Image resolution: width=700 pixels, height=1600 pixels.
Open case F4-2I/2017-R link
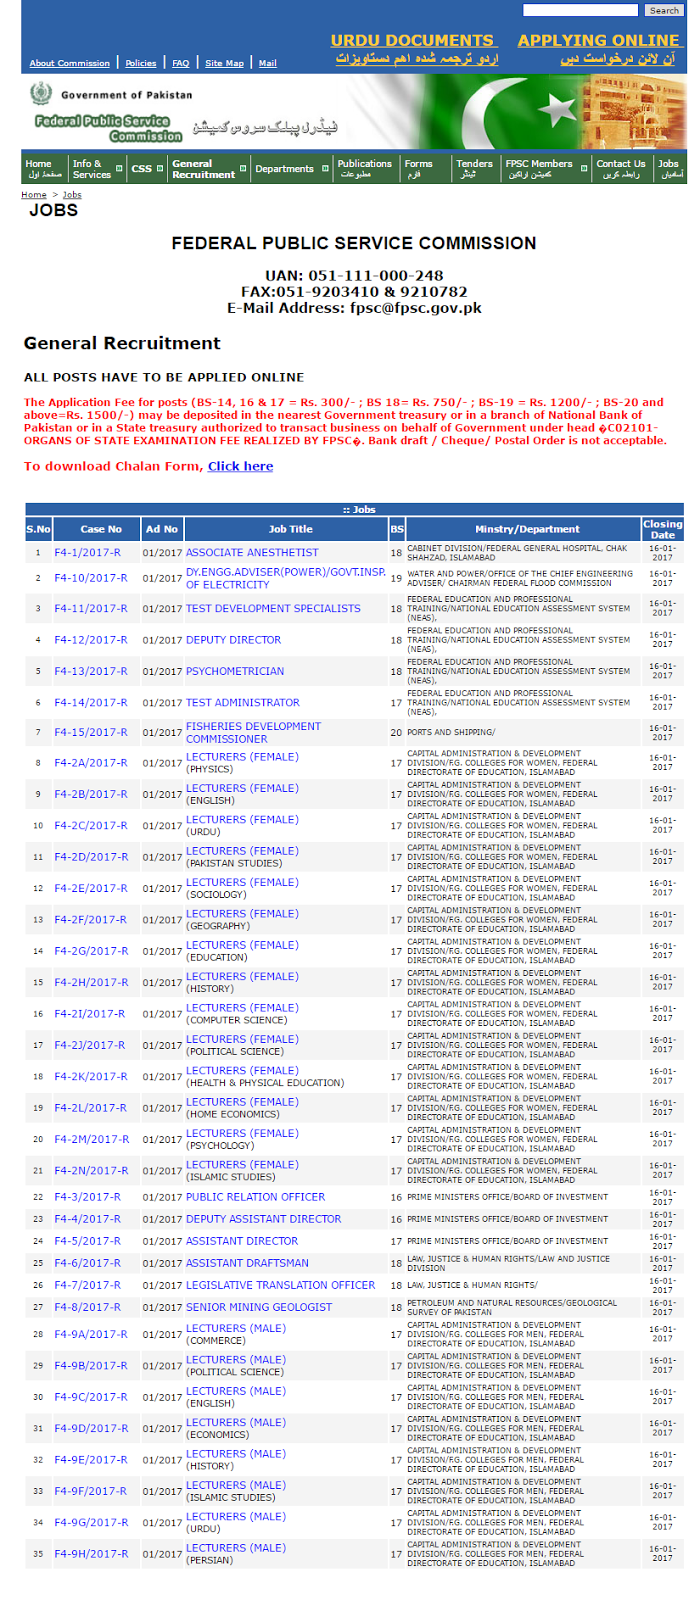90,1014
